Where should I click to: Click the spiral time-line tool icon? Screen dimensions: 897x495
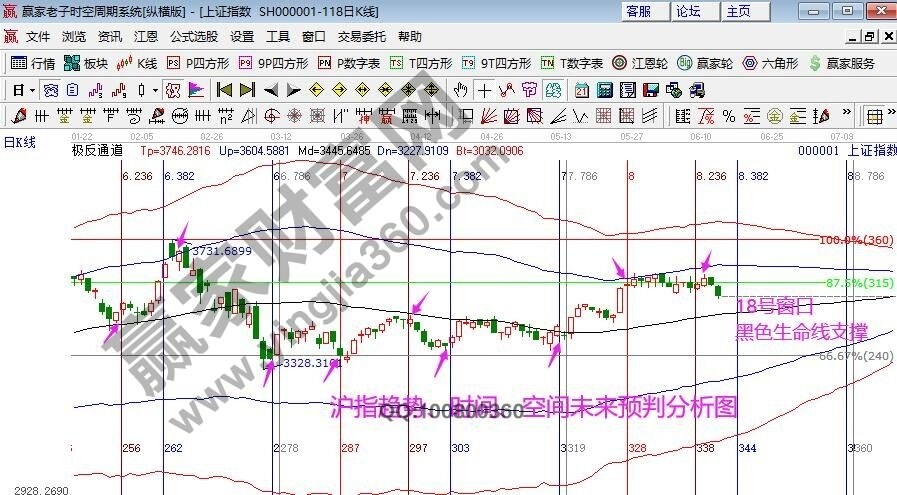[x=133, y=116]
